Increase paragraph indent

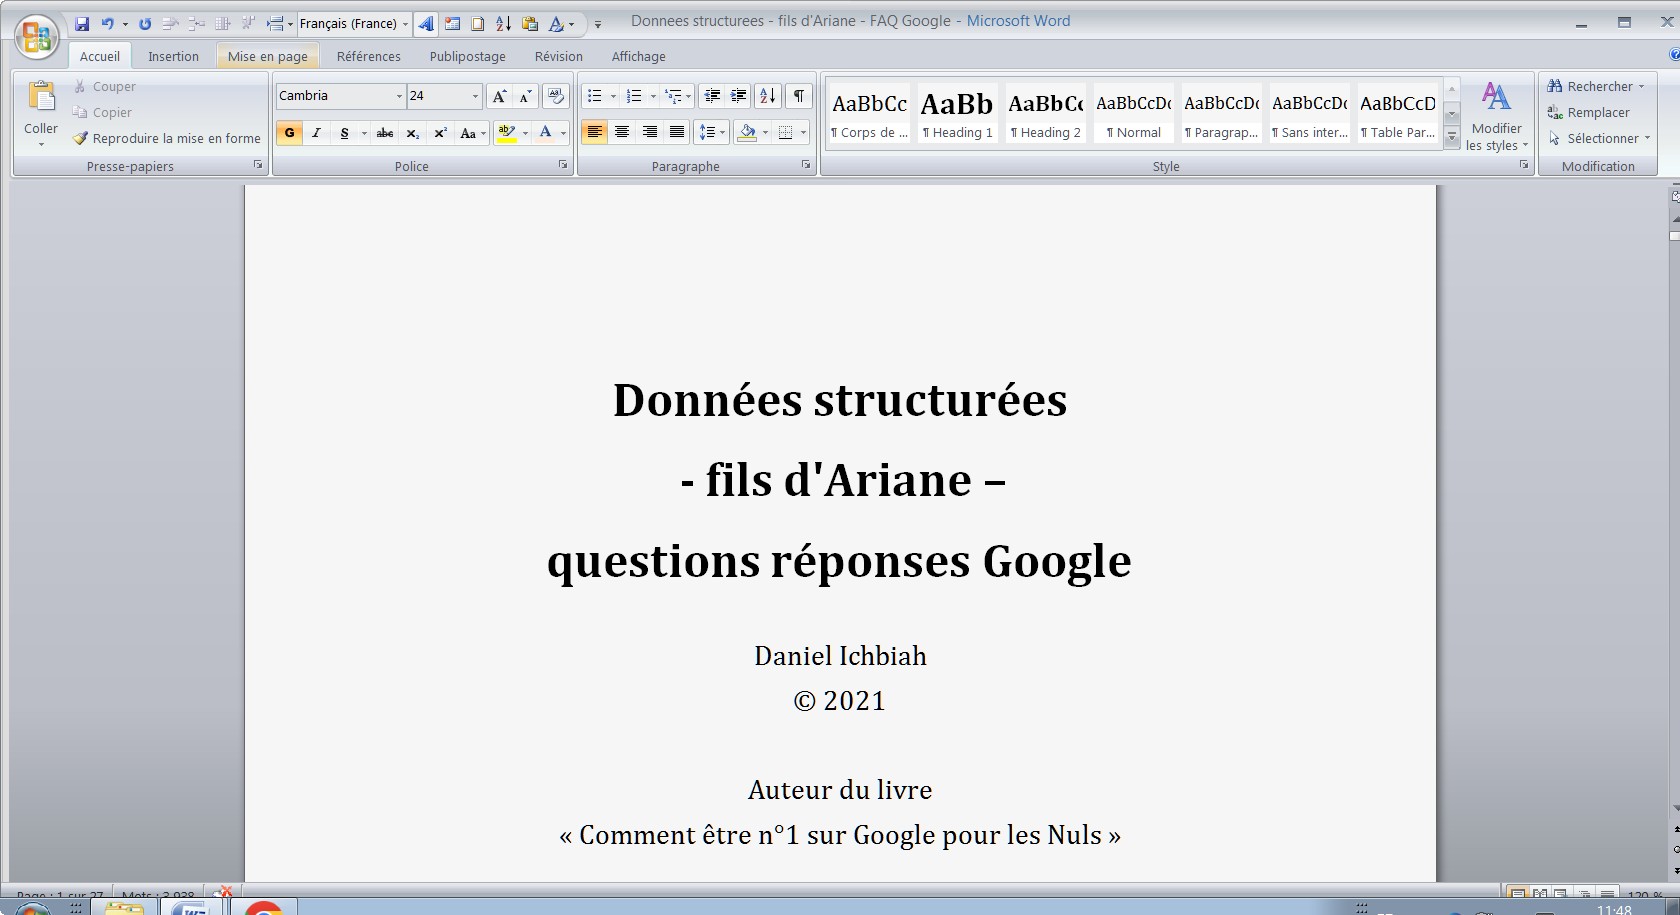coord(739,96)
